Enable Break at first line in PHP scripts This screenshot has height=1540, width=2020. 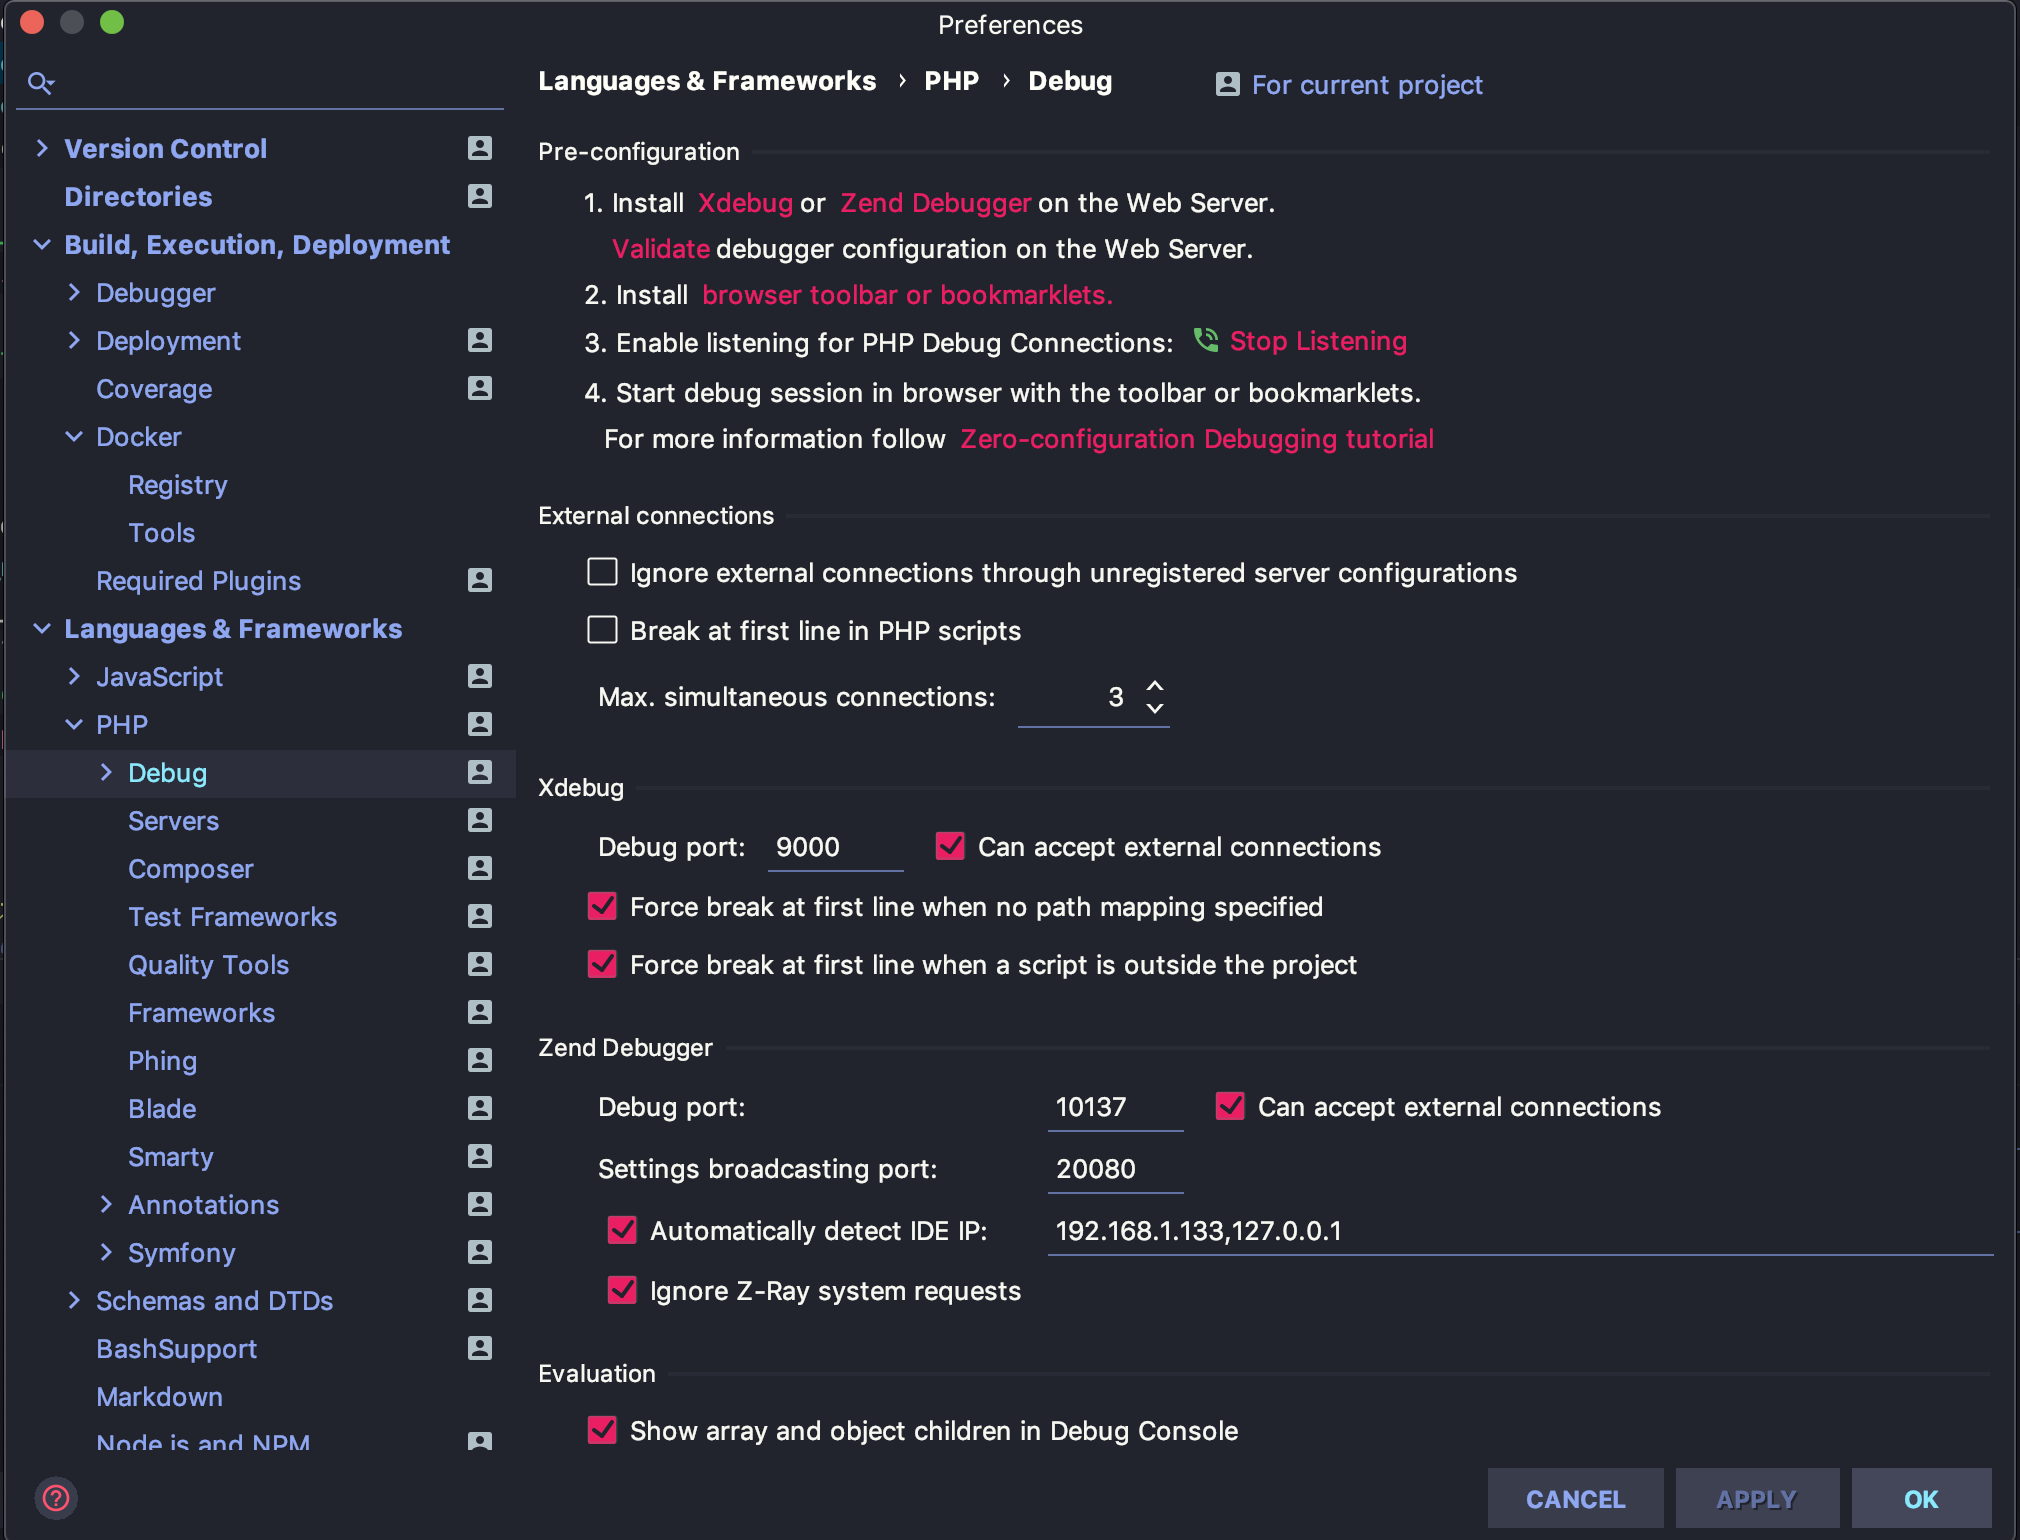coord(602,630)
